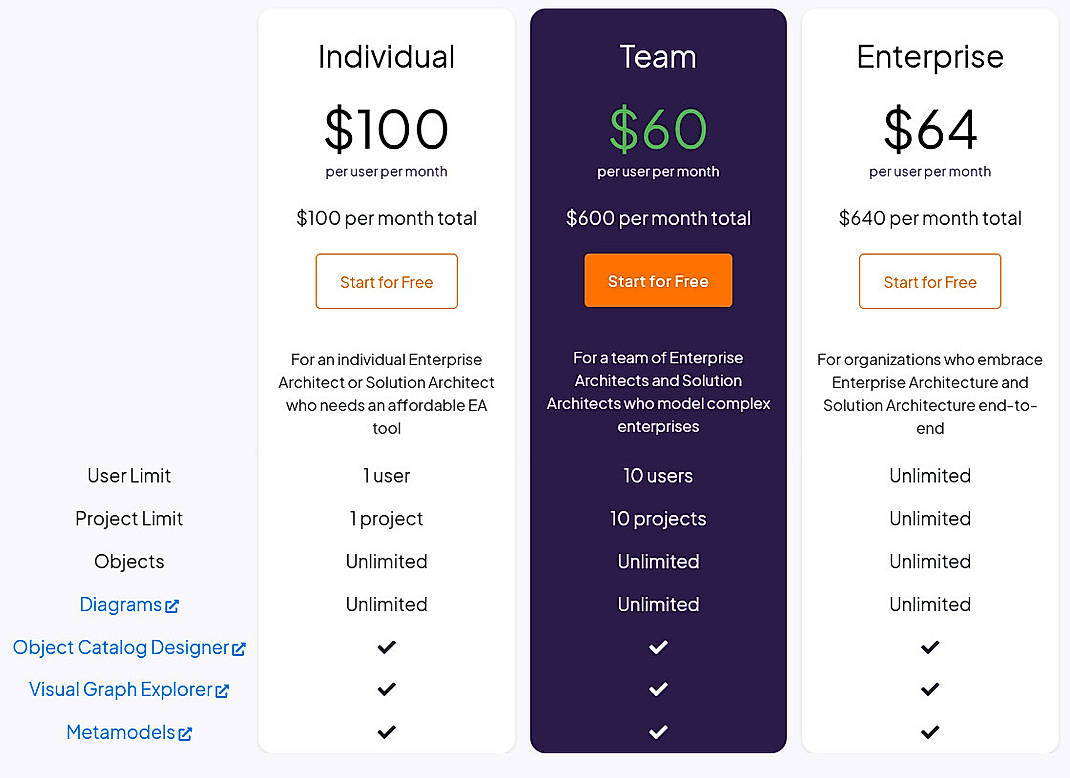Click the Object Catalog Designer checkmark under Individual
This screenshot has width=1070, height=778.
[x=386, y=647]
